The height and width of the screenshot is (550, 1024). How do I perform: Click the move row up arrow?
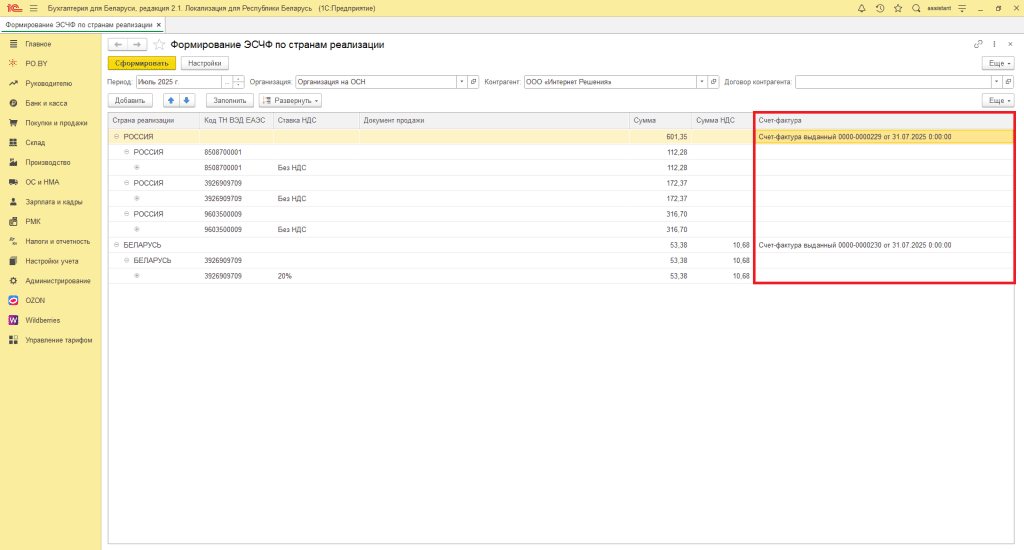click(171, 100)
